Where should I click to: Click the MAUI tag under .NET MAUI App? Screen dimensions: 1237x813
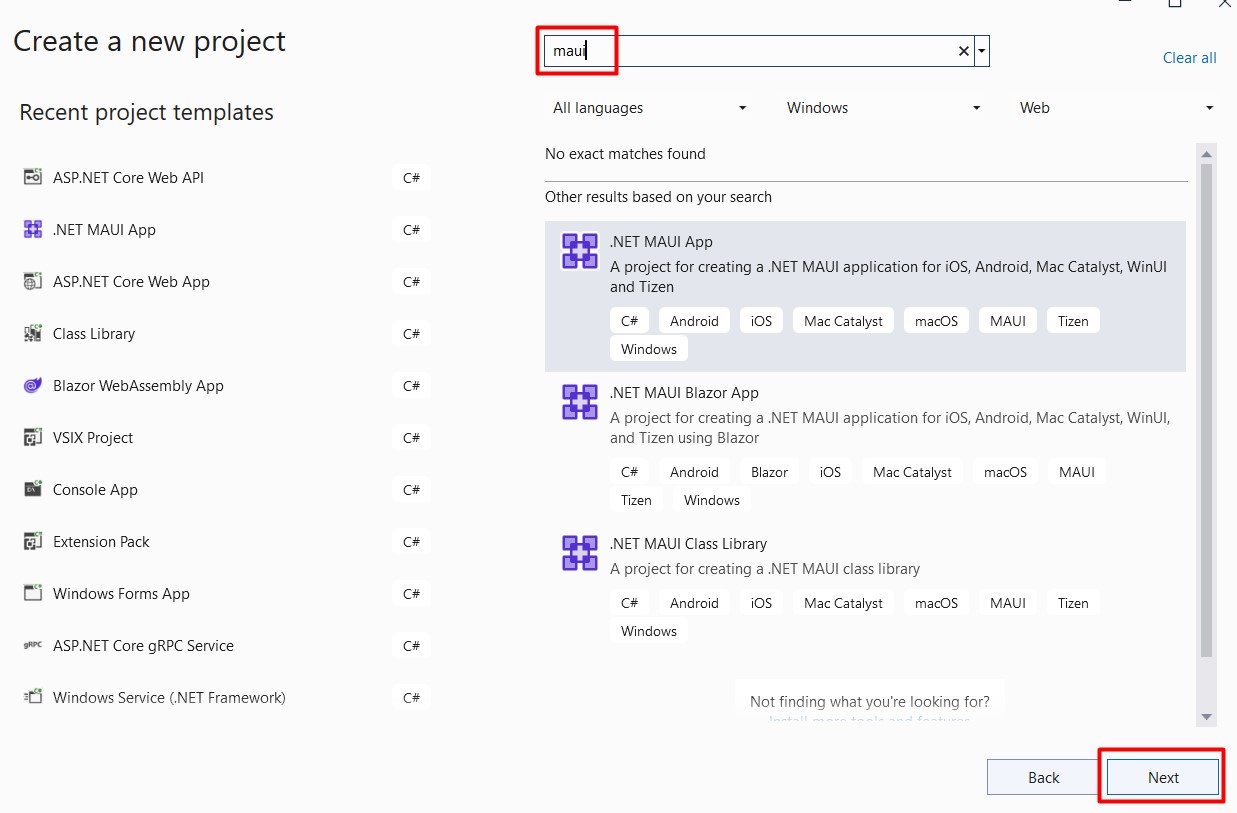click(1008, 321)
